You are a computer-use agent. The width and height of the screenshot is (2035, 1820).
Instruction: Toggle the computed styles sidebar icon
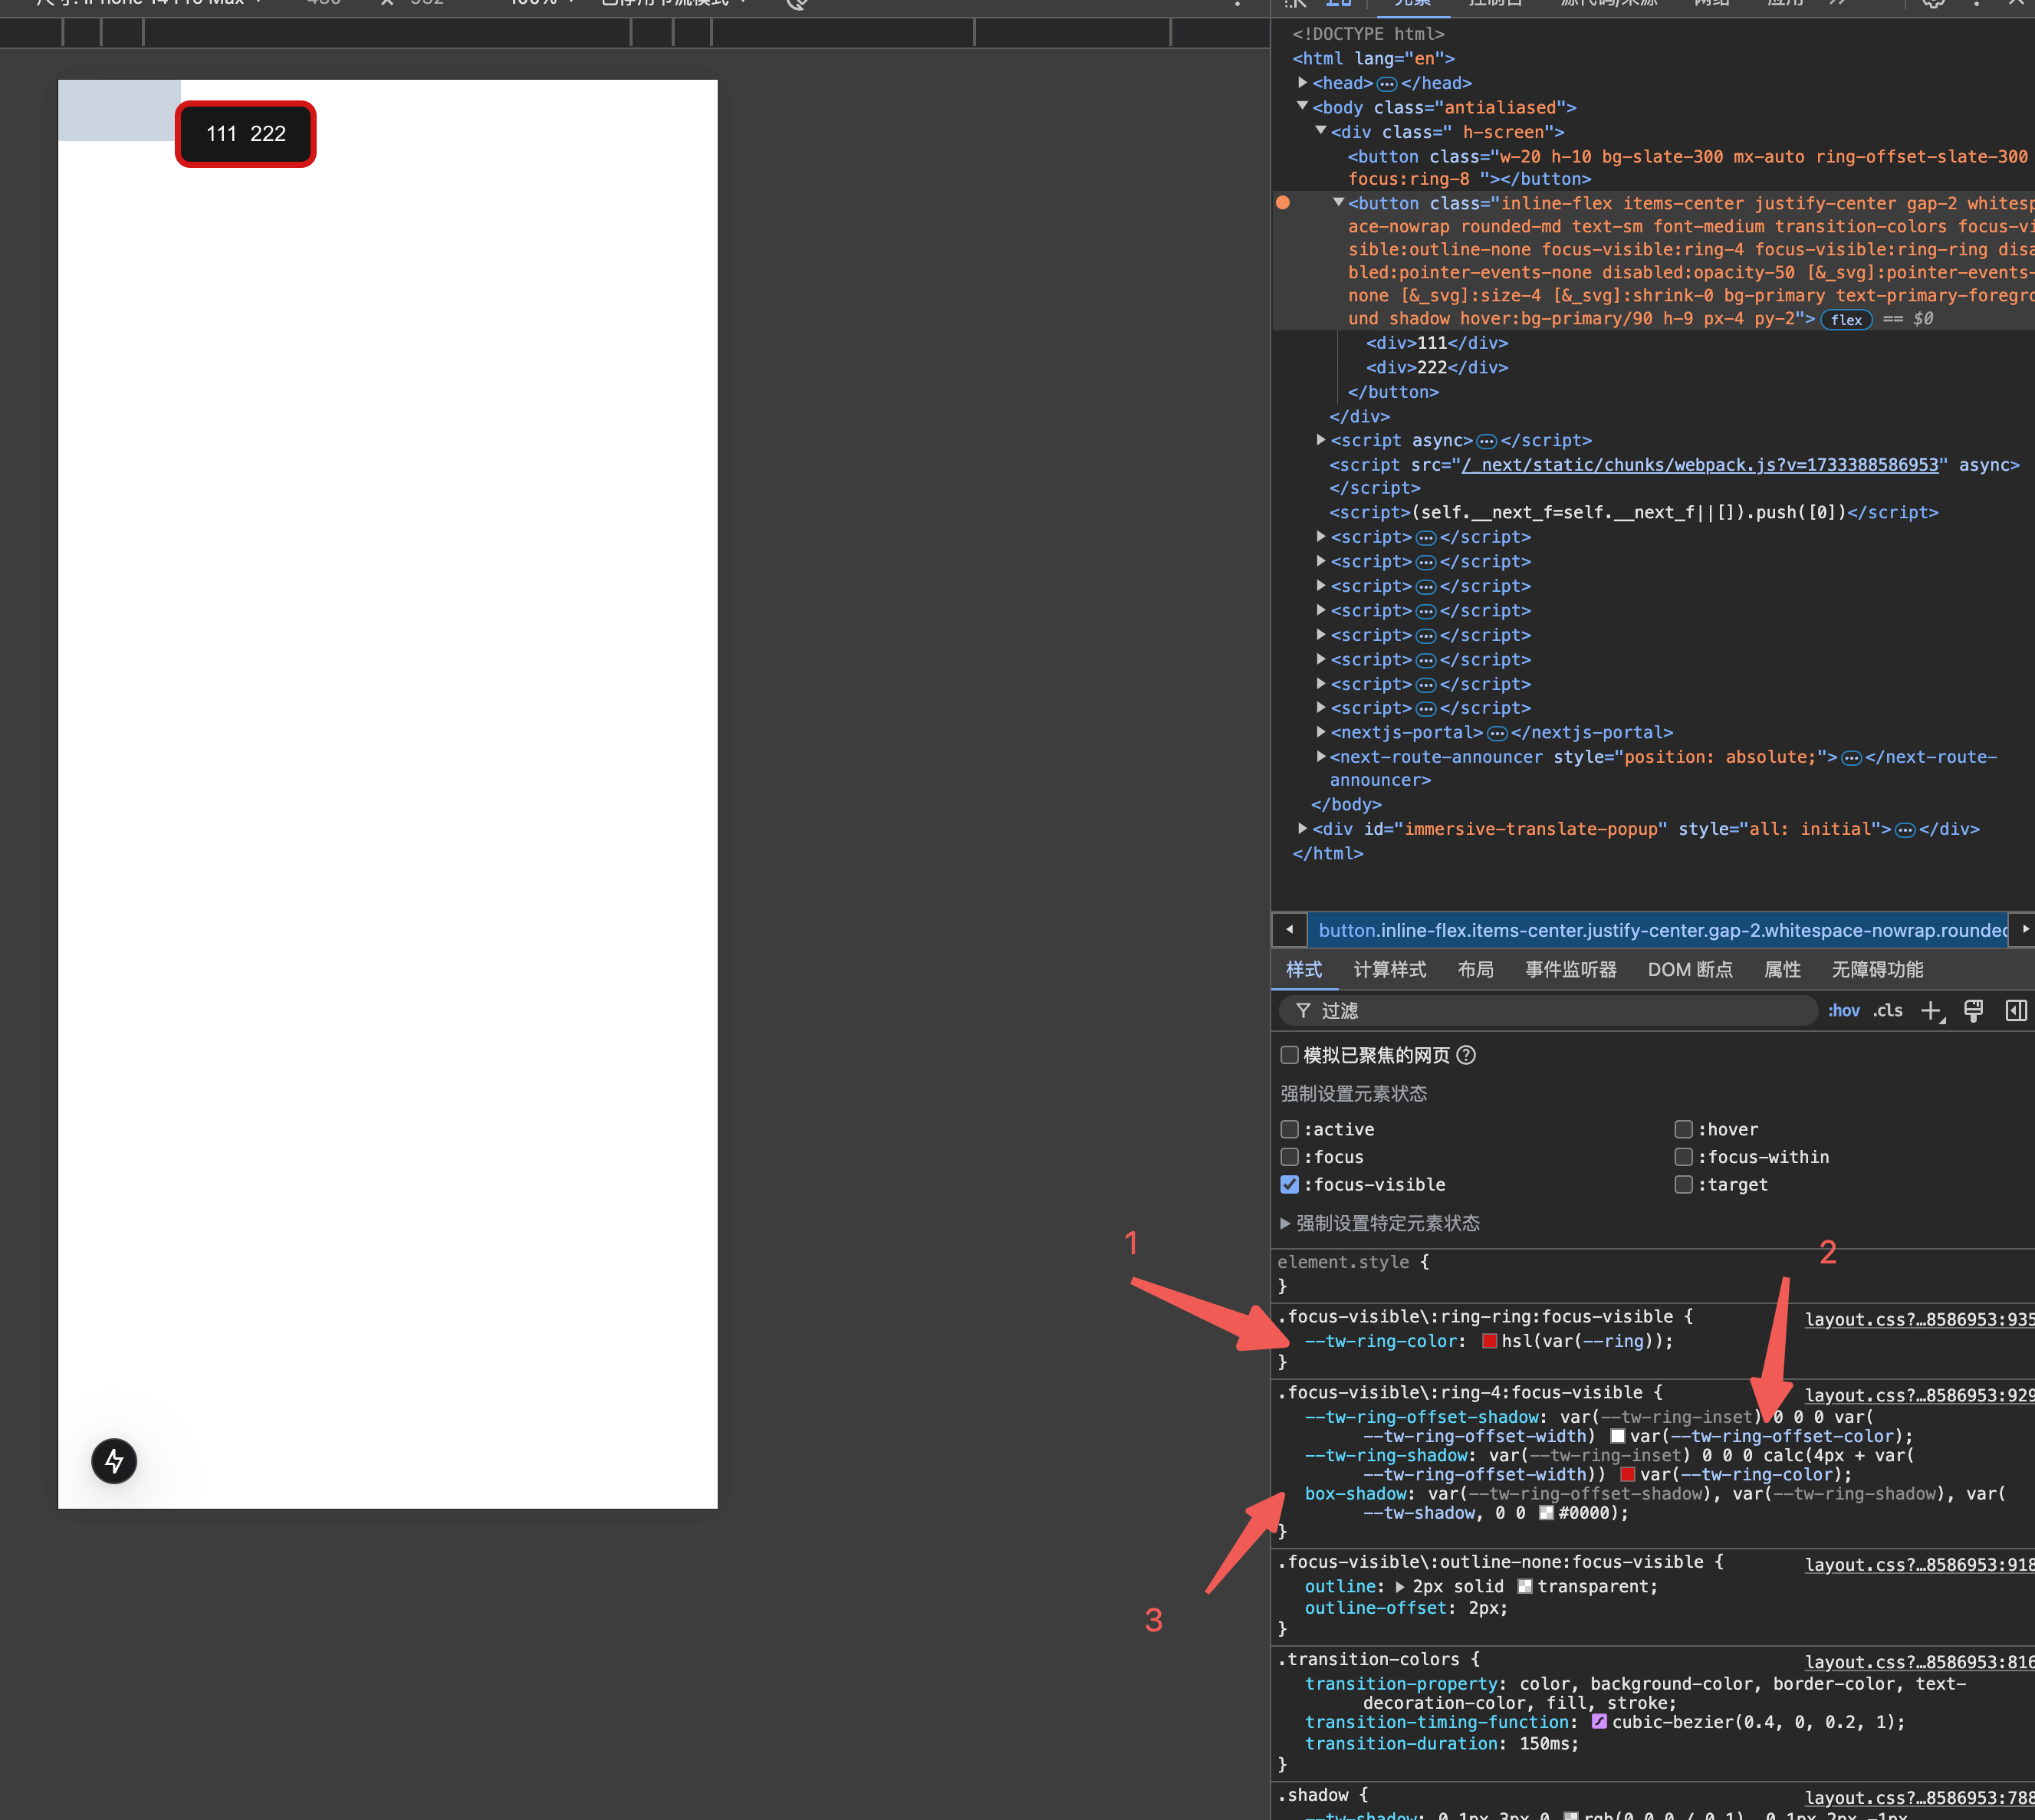2016,1011
